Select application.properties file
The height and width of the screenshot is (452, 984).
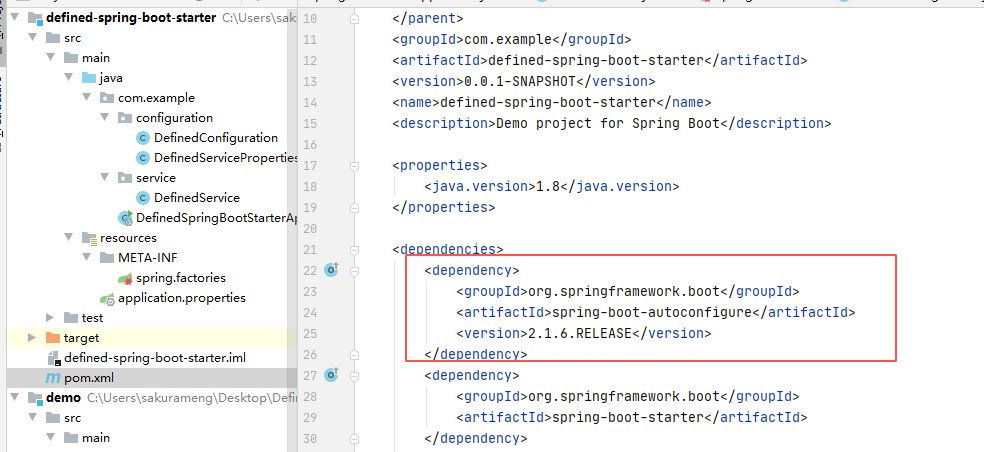(182, 298)
